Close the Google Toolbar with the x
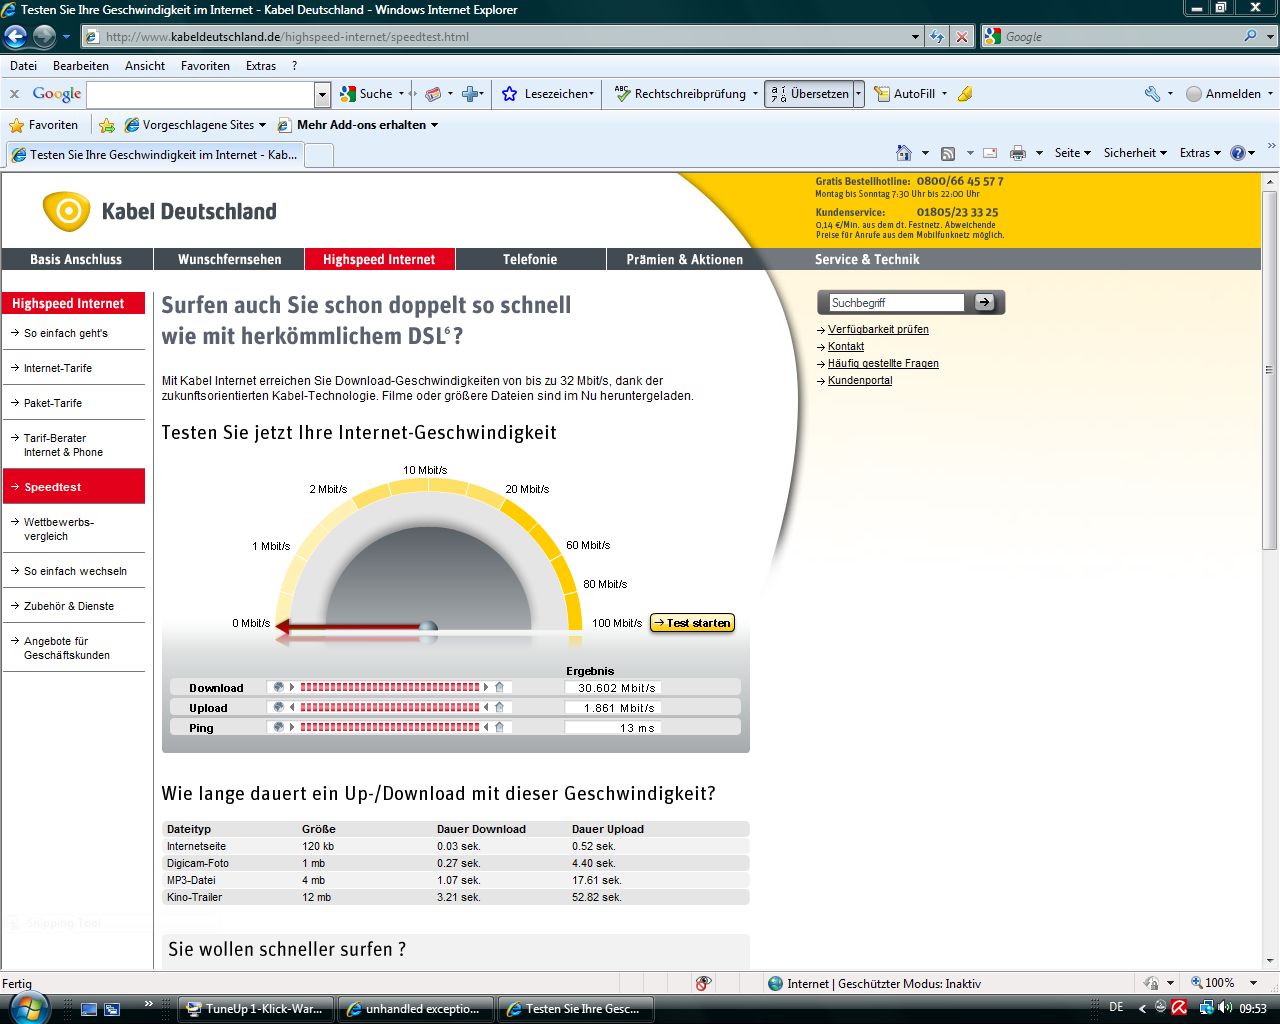This screenshot has height=1024, width=1280. click(14, 94)
